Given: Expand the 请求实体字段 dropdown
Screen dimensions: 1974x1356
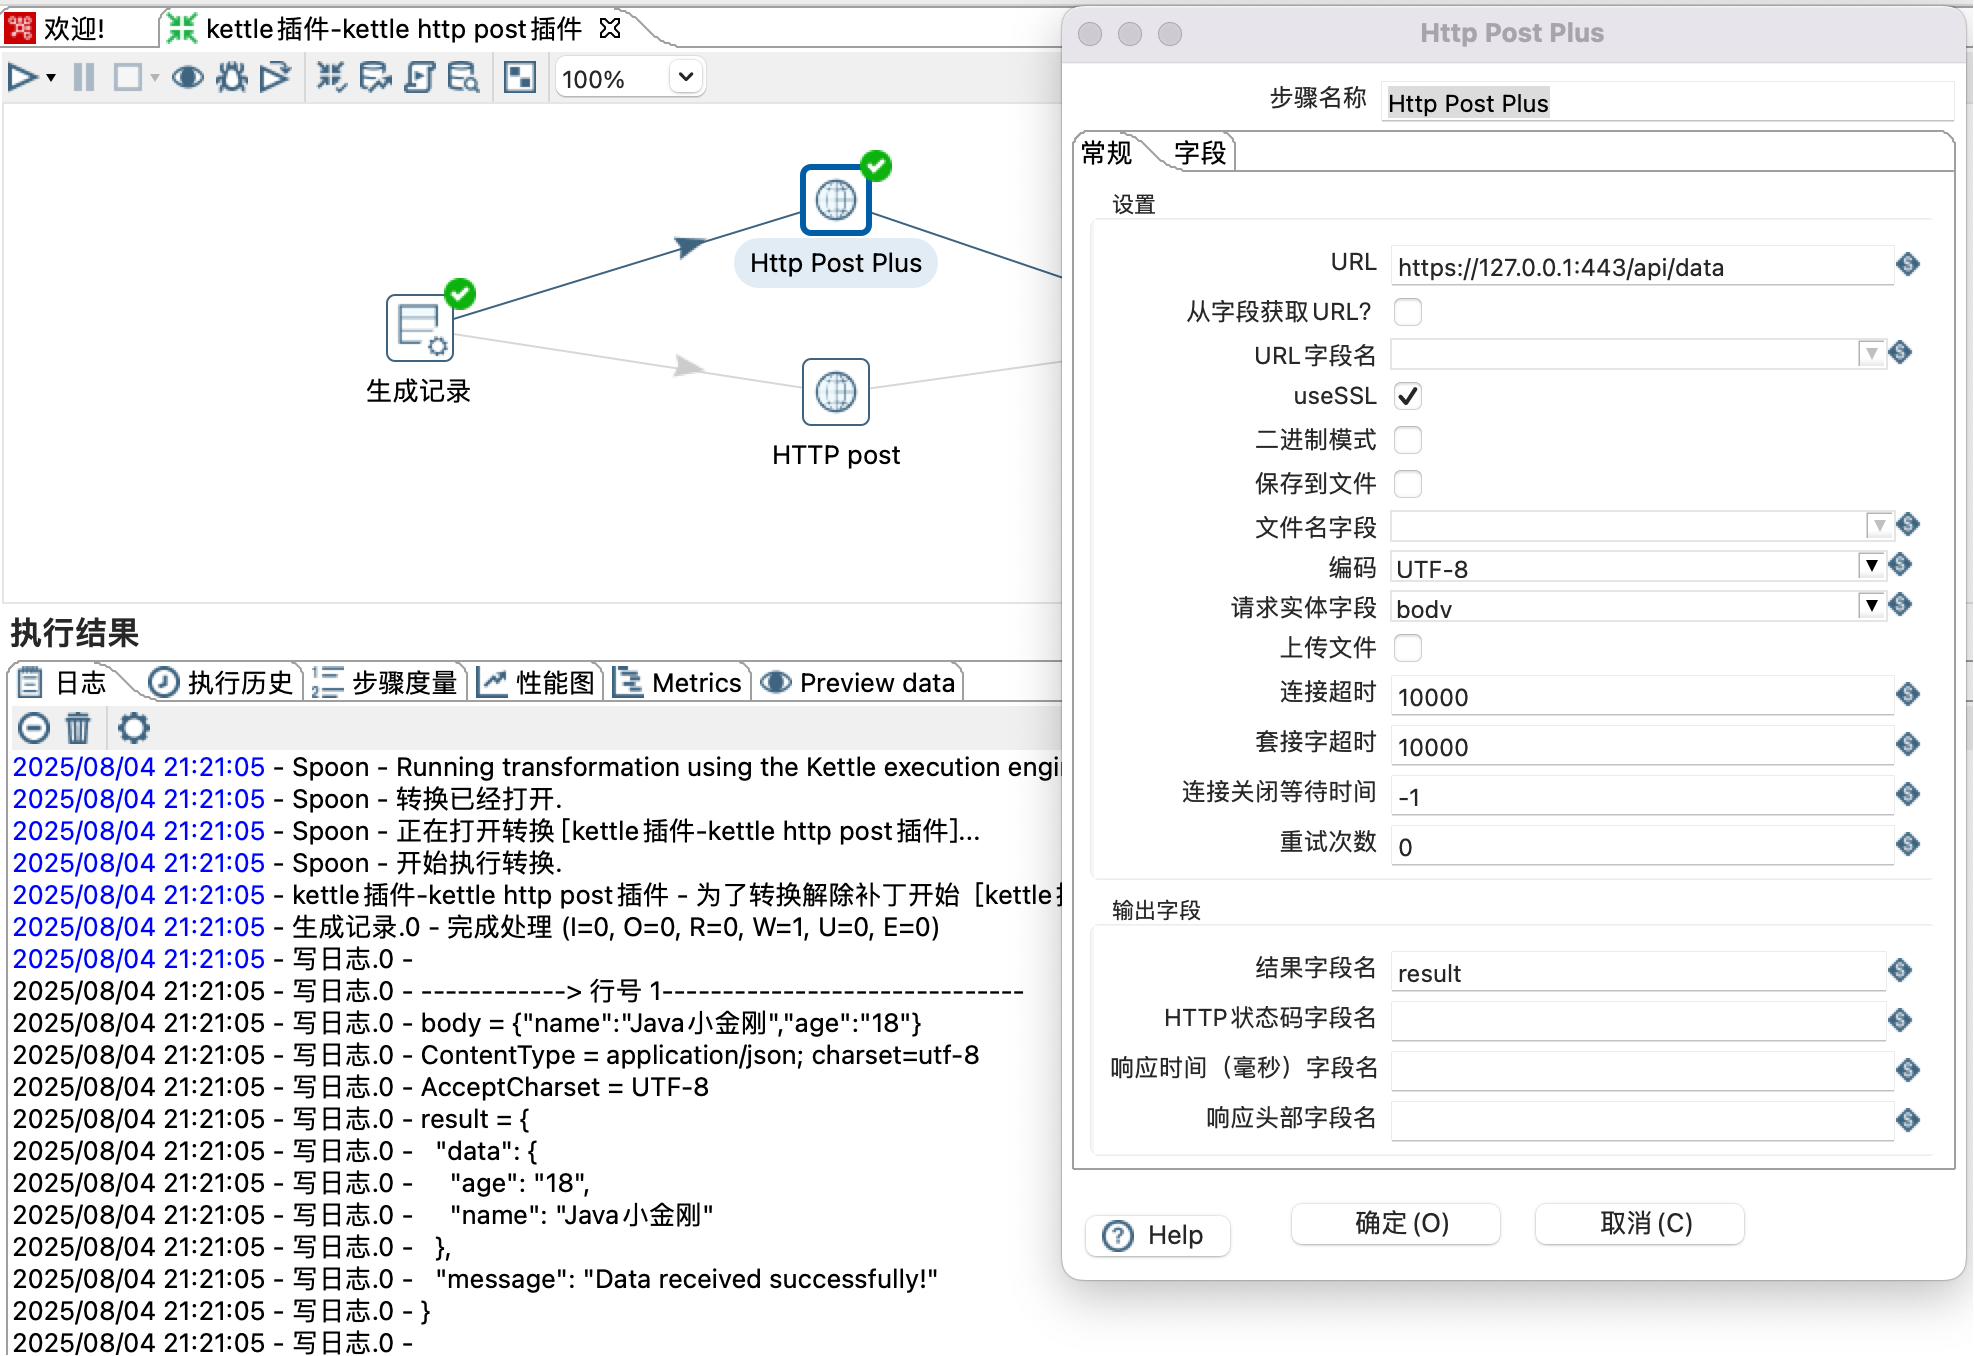Looking at the screenshot, I should (1870, 606).
